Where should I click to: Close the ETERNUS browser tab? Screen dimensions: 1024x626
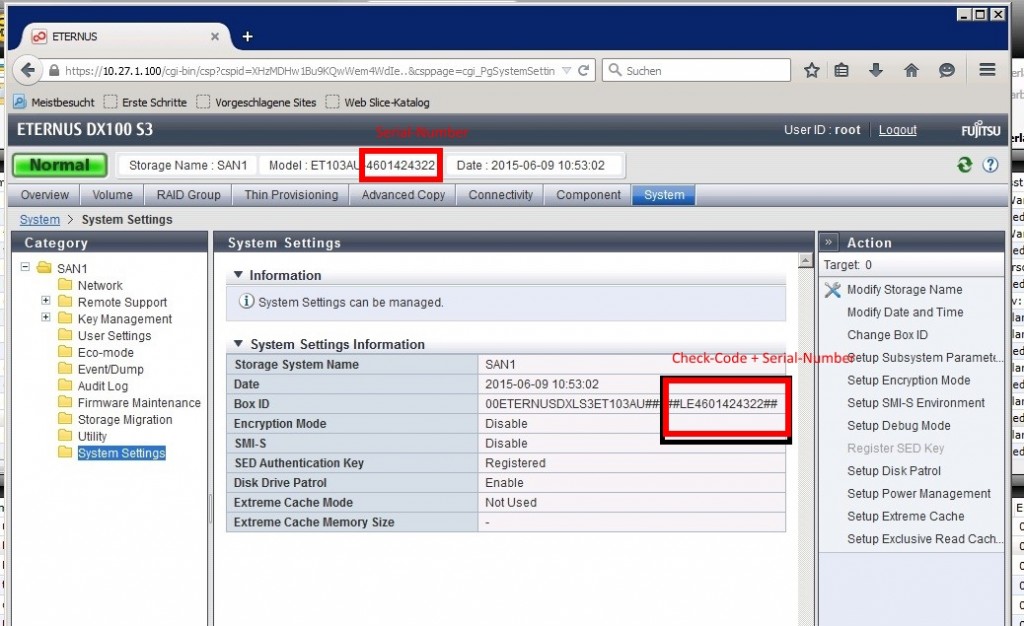[215, 37]
